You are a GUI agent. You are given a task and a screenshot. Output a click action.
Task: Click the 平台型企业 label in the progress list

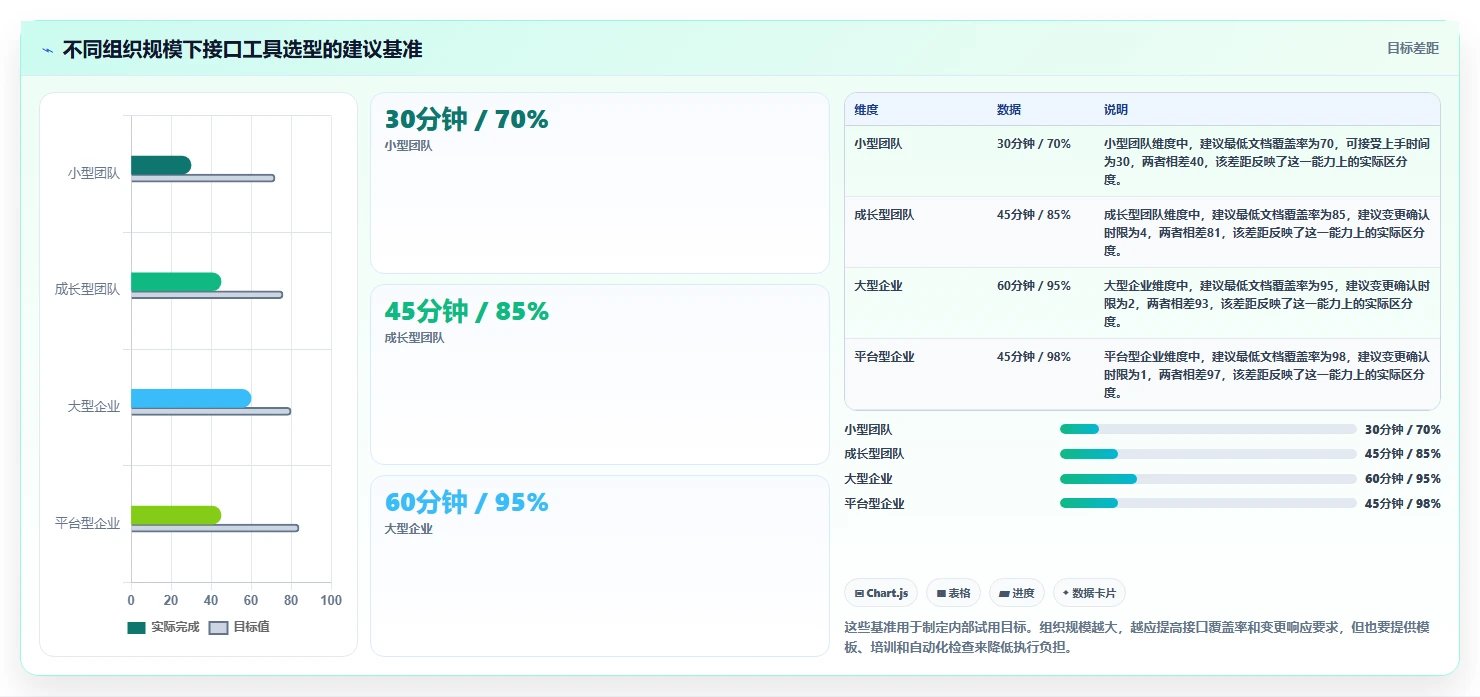(874, 504)
